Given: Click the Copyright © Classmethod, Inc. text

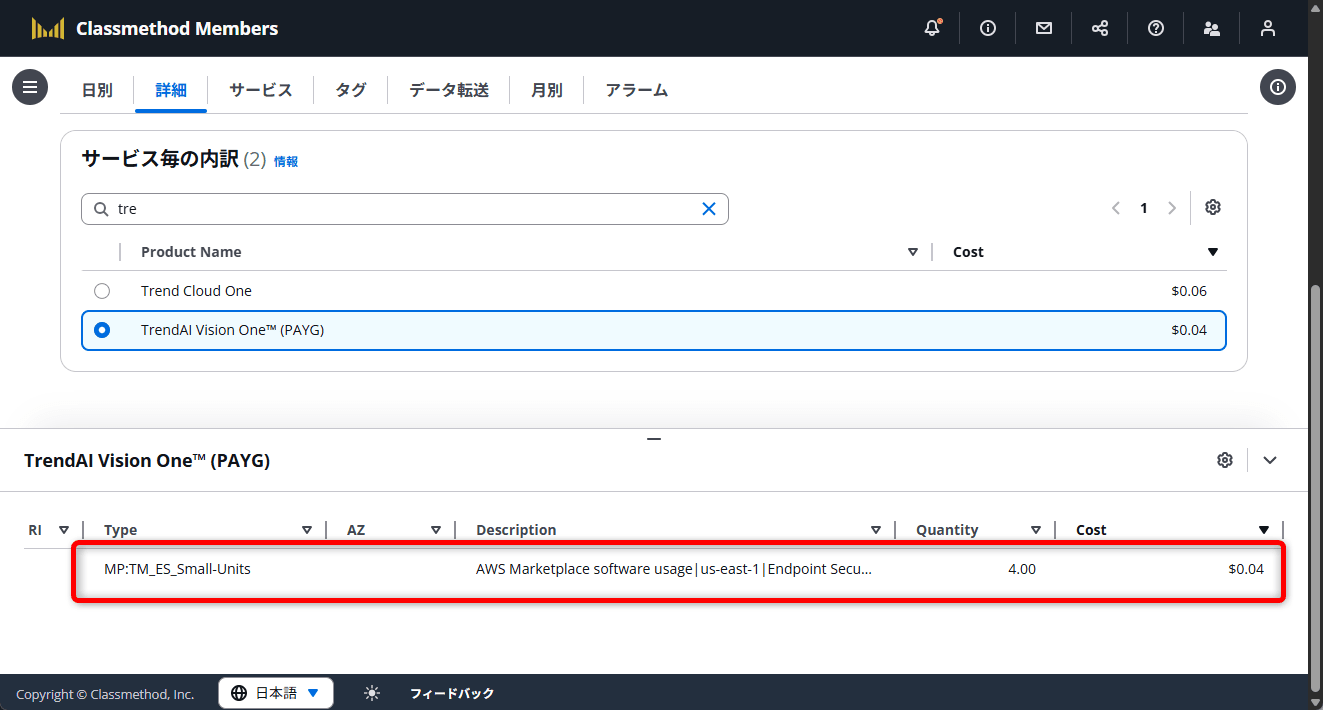Looking at the screenshot, I should click(105, 694).
